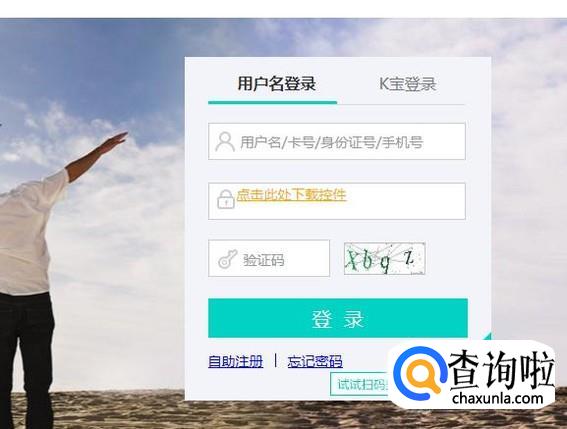This screenshot has width=567, height=429.
Task: Open the K宝登录 tab
Action: pos(408,84)
